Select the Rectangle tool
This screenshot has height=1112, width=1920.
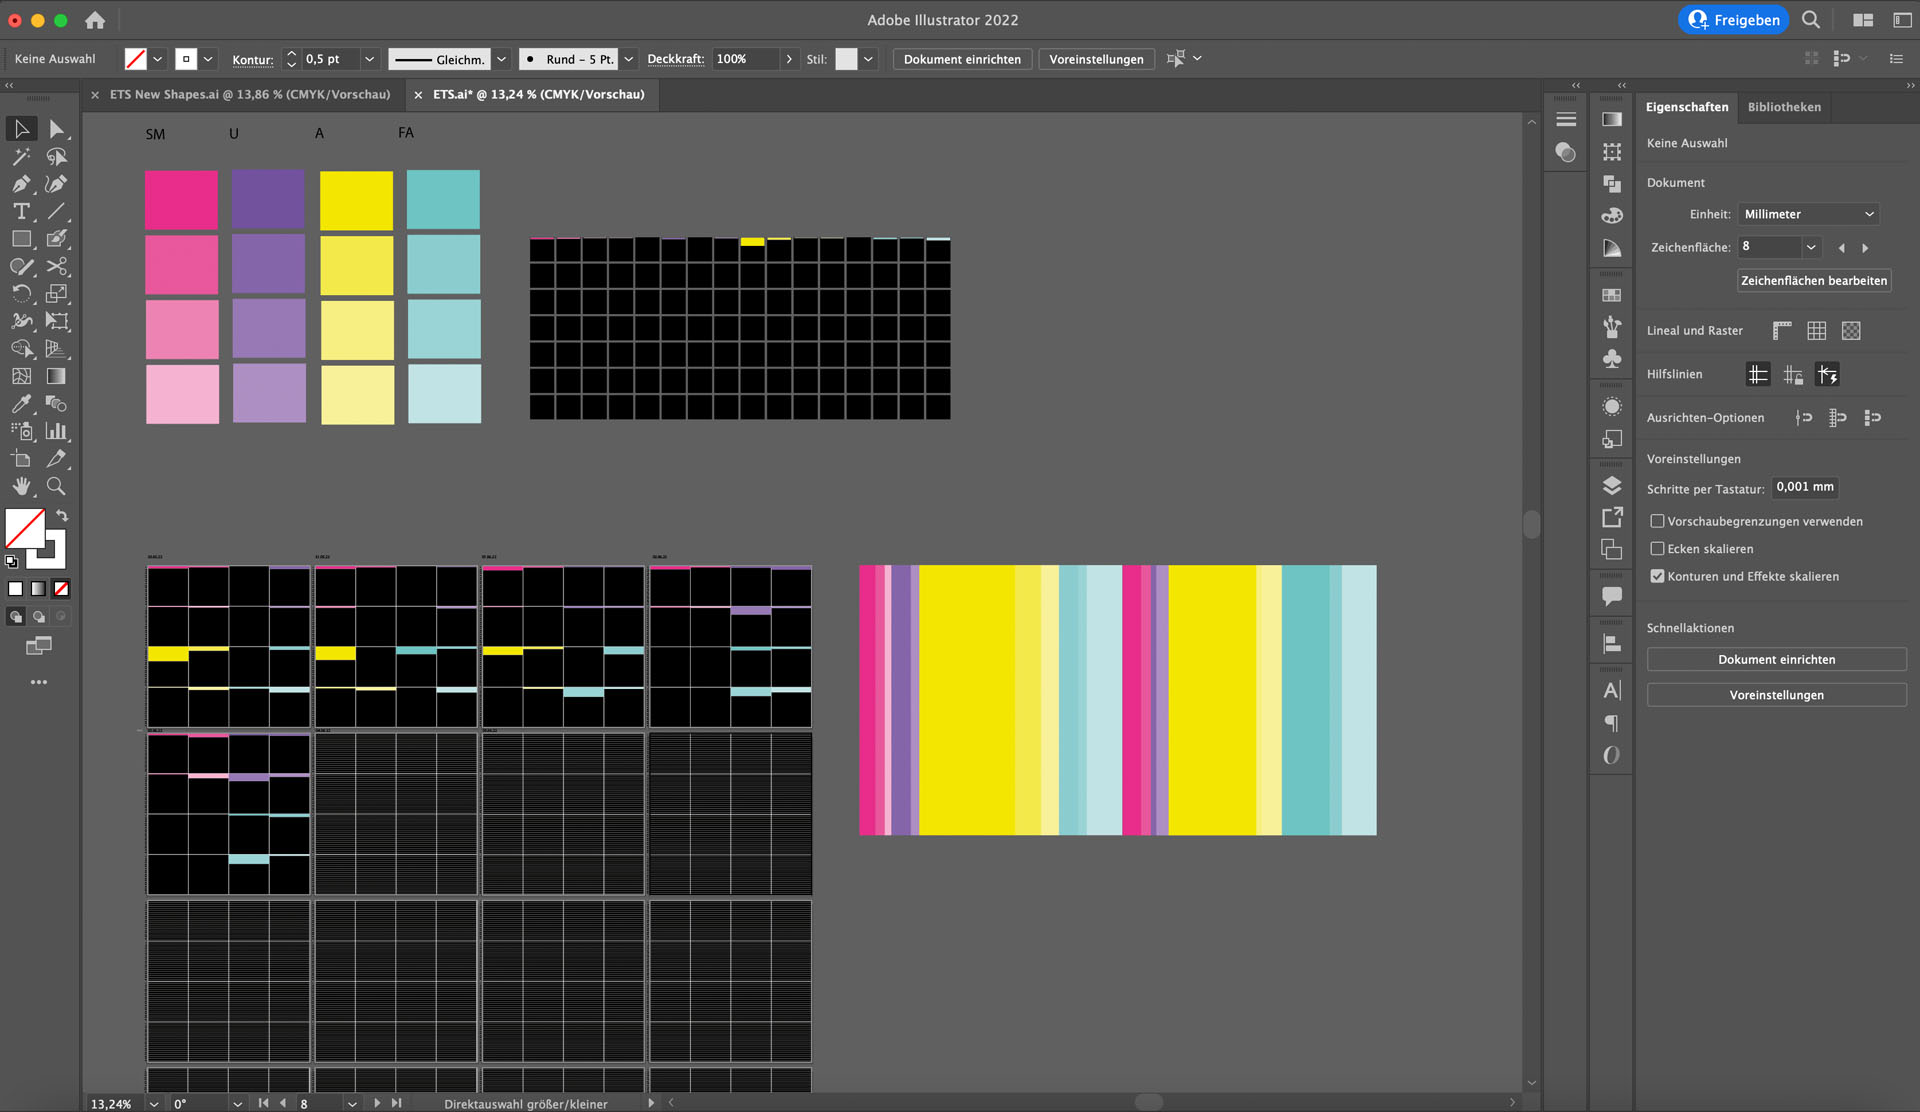pos(21,239)
